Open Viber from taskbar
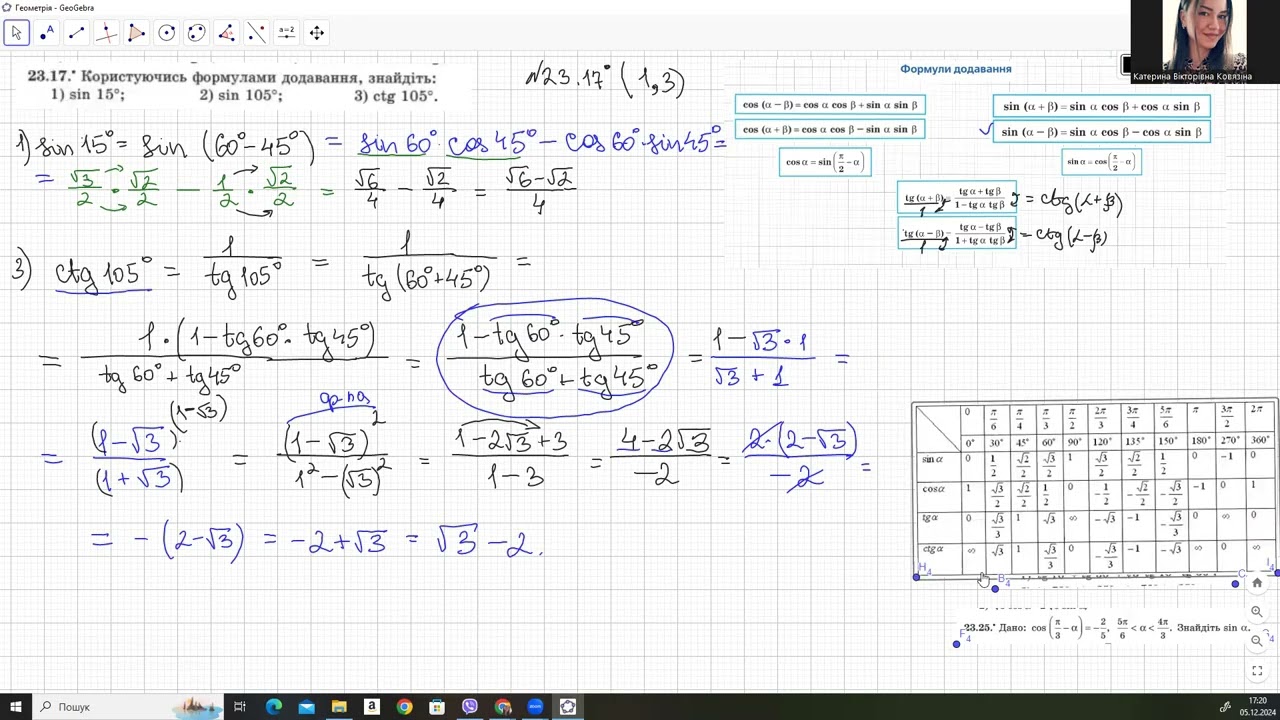The width and height of the screenshot is (1280, 720). [x=470, y=707]
